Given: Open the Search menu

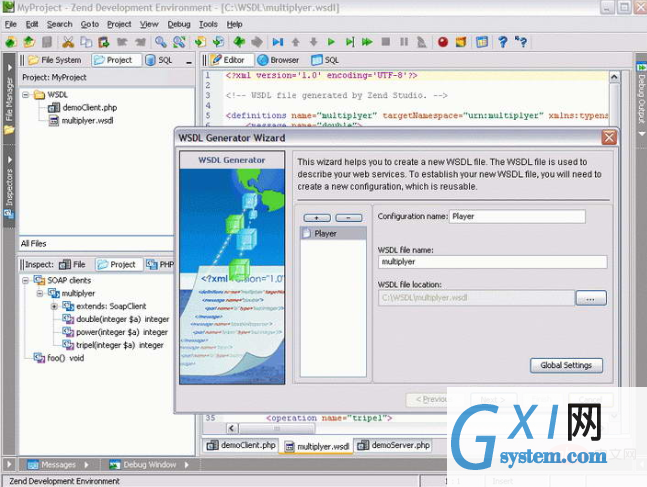Looking at the screenshot, I should tap(59, 24).
